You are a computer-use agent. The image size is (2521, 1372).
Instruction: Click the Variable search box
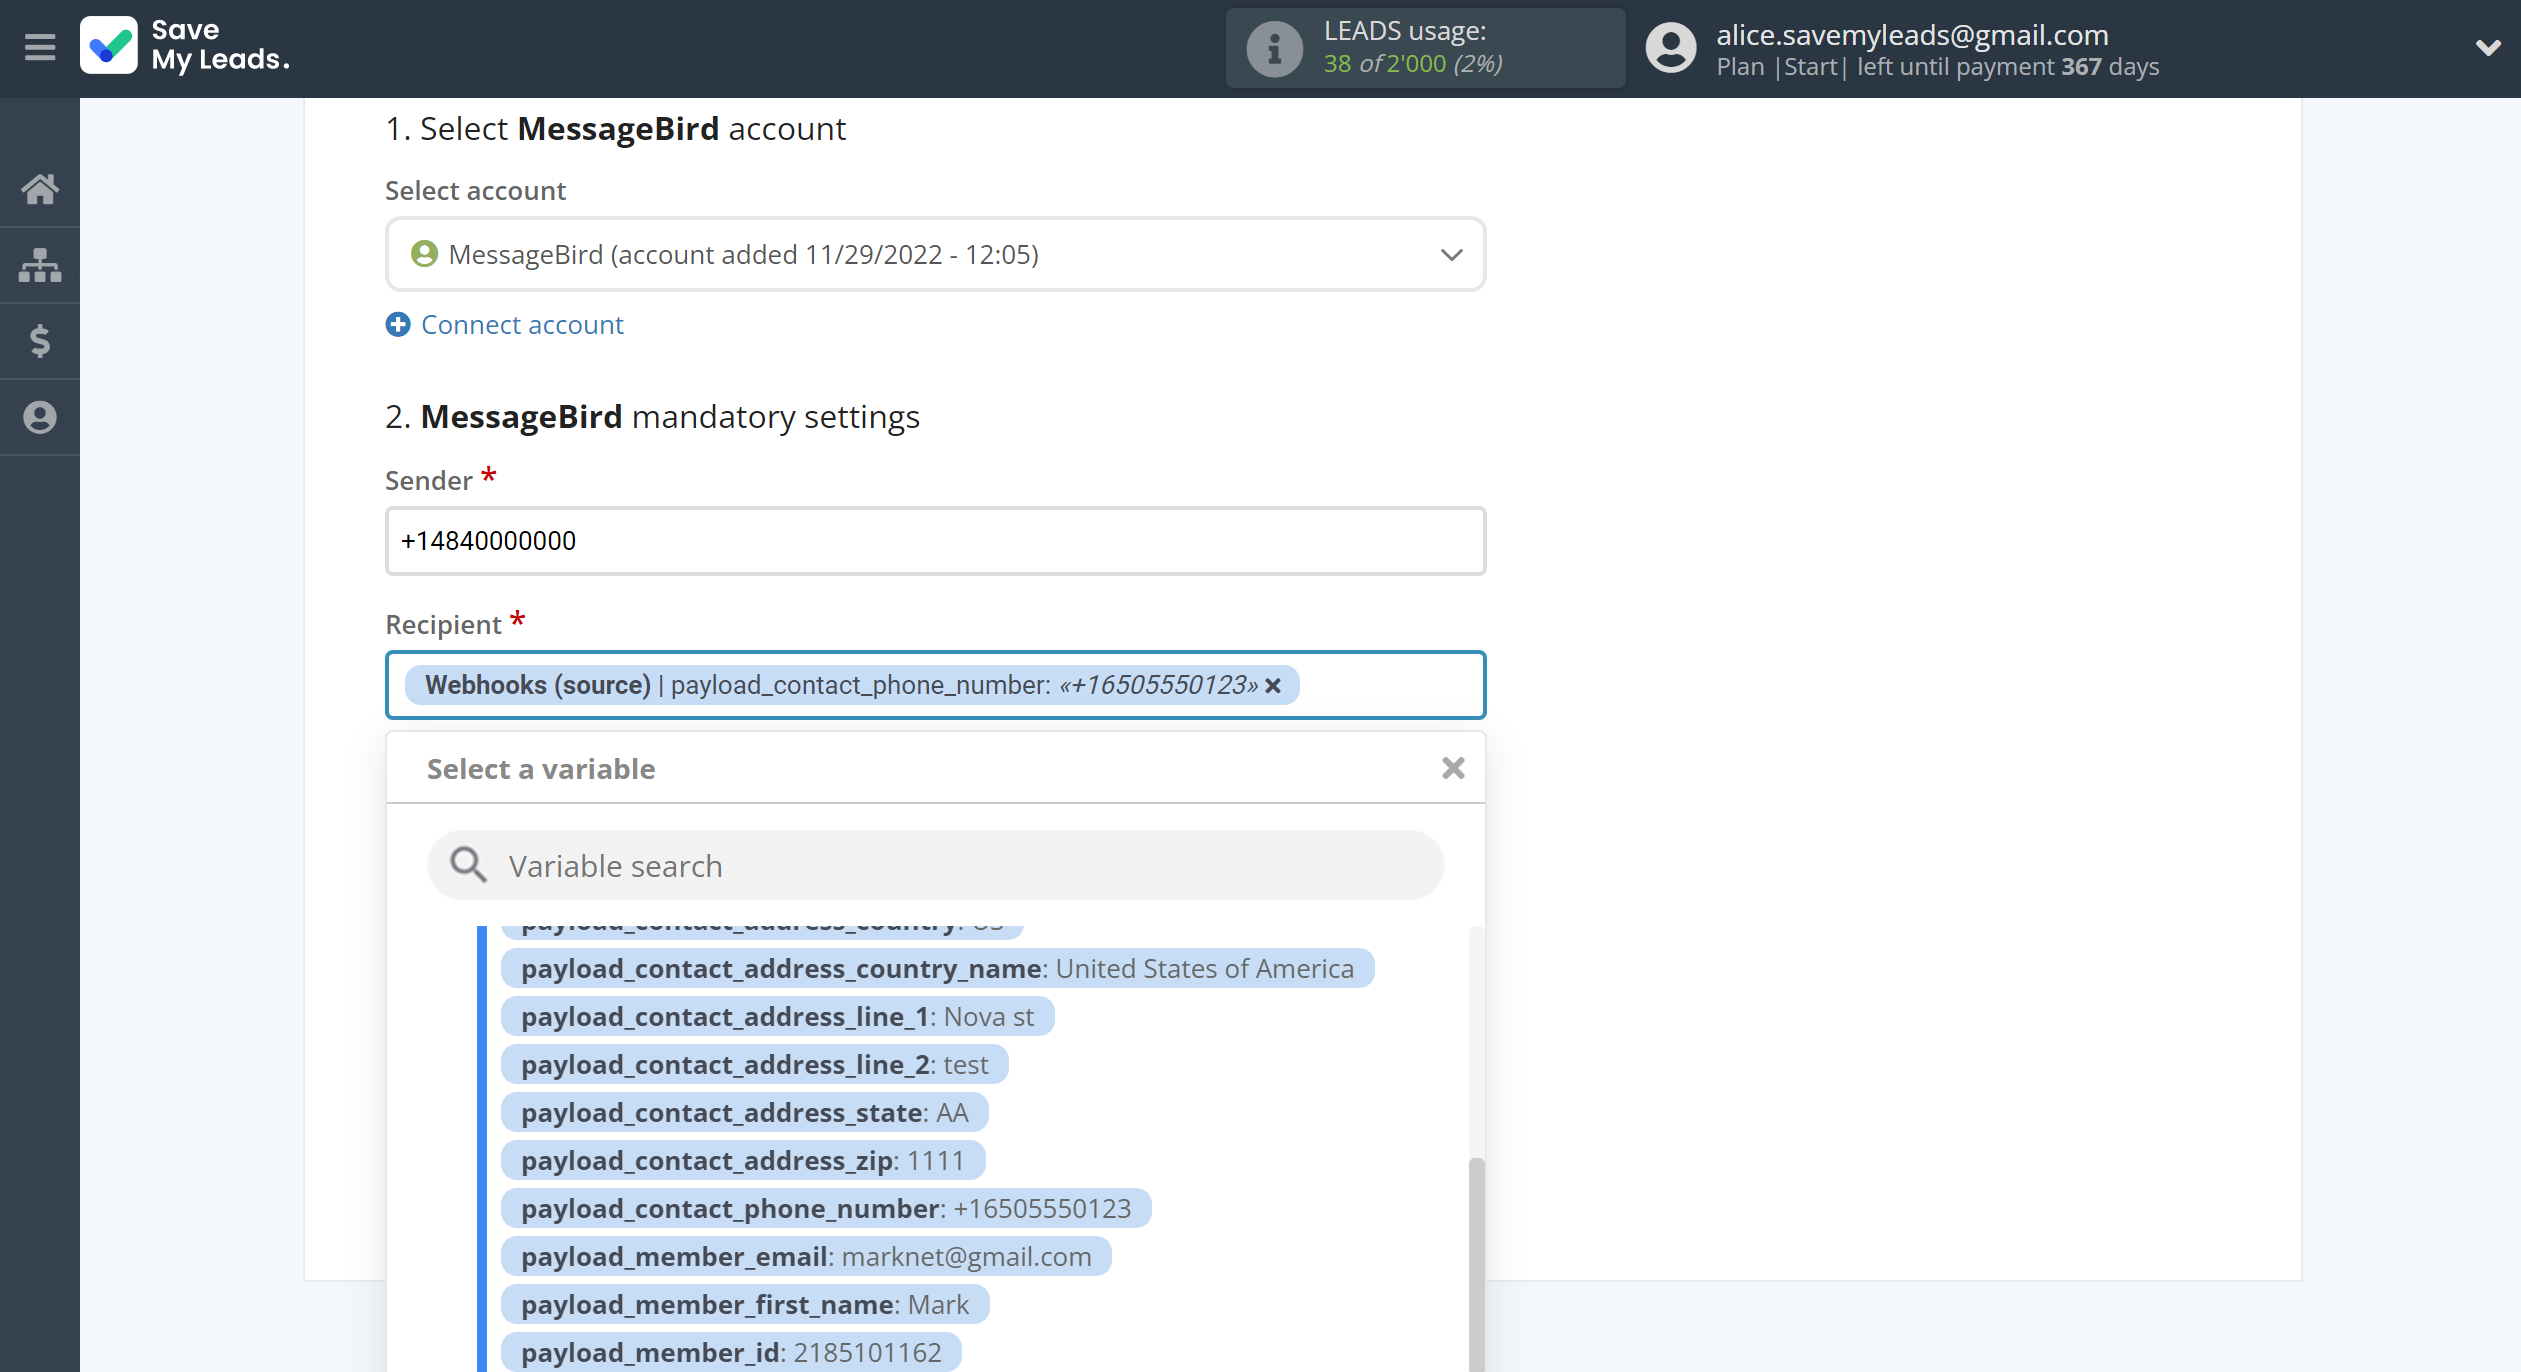tap(935, 865)
